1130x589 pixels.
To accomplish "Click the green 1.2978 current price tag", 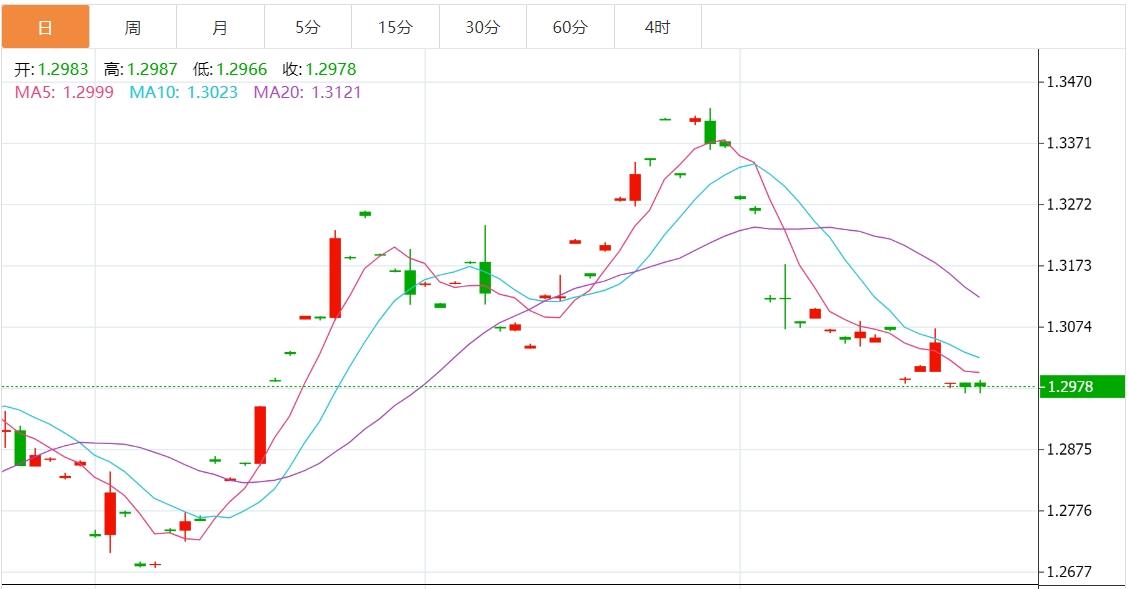I will click(1082, 387).
